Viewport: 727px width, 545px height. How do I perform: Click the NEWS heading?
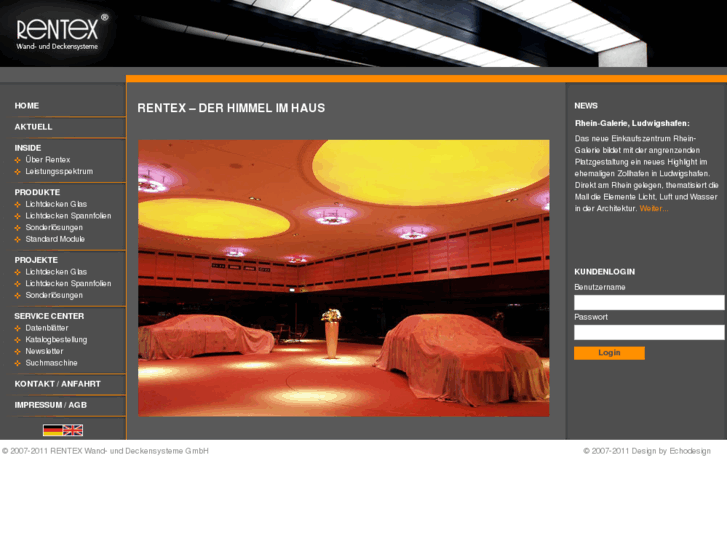pyautogui.click(x=586, y=106)
